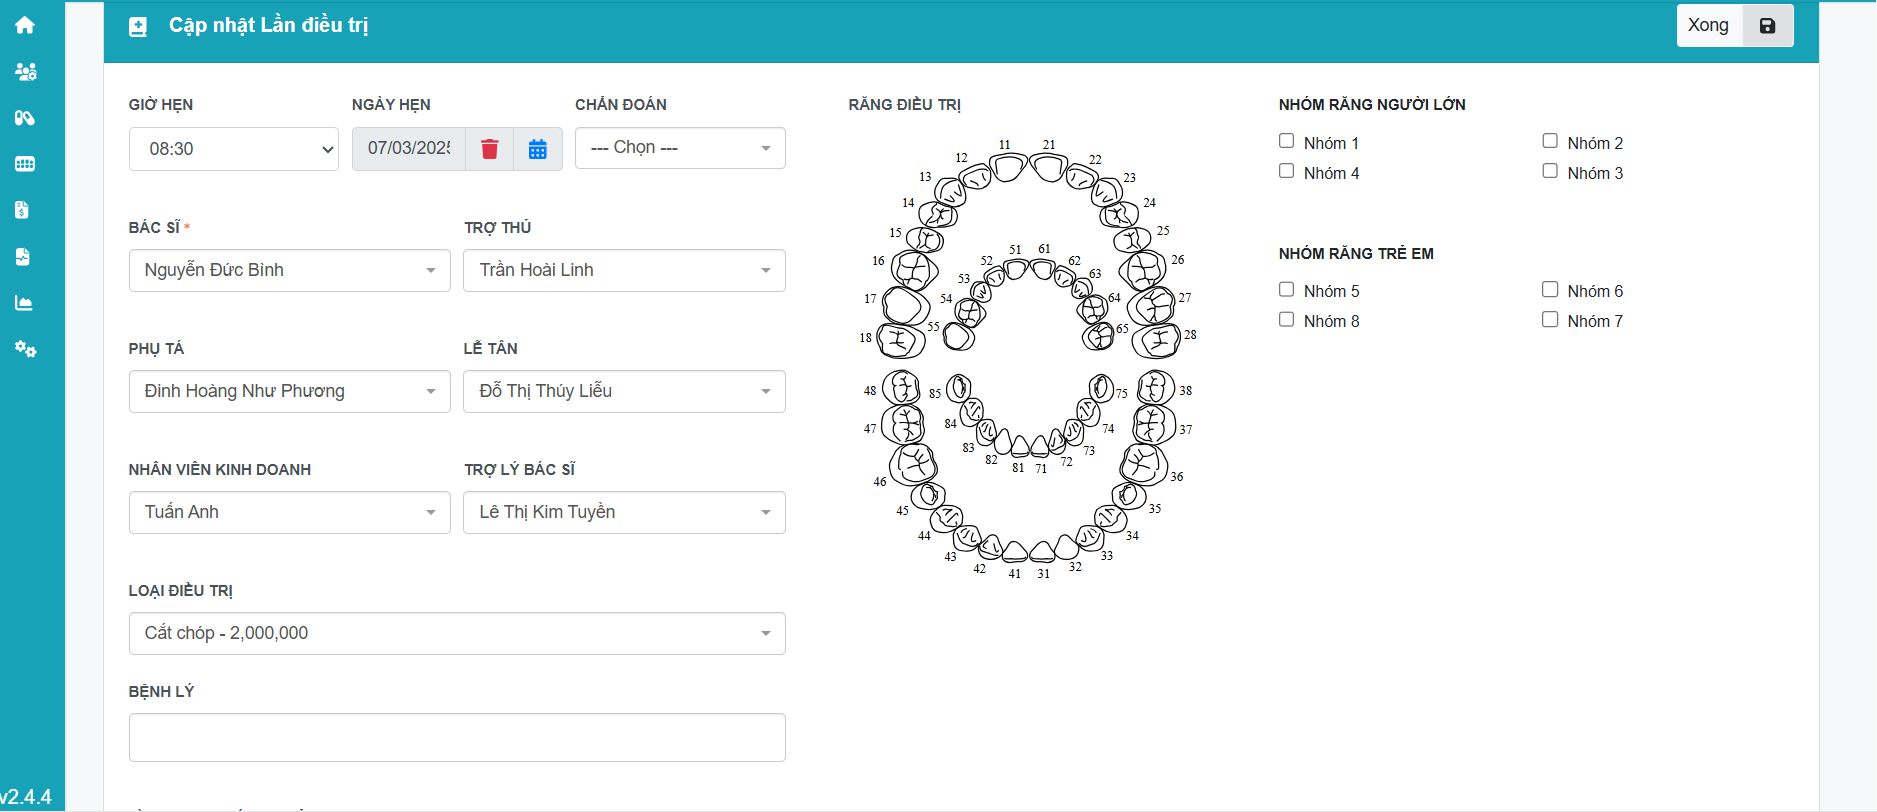Open the blue calendar date picker

[x=537, y=149]
